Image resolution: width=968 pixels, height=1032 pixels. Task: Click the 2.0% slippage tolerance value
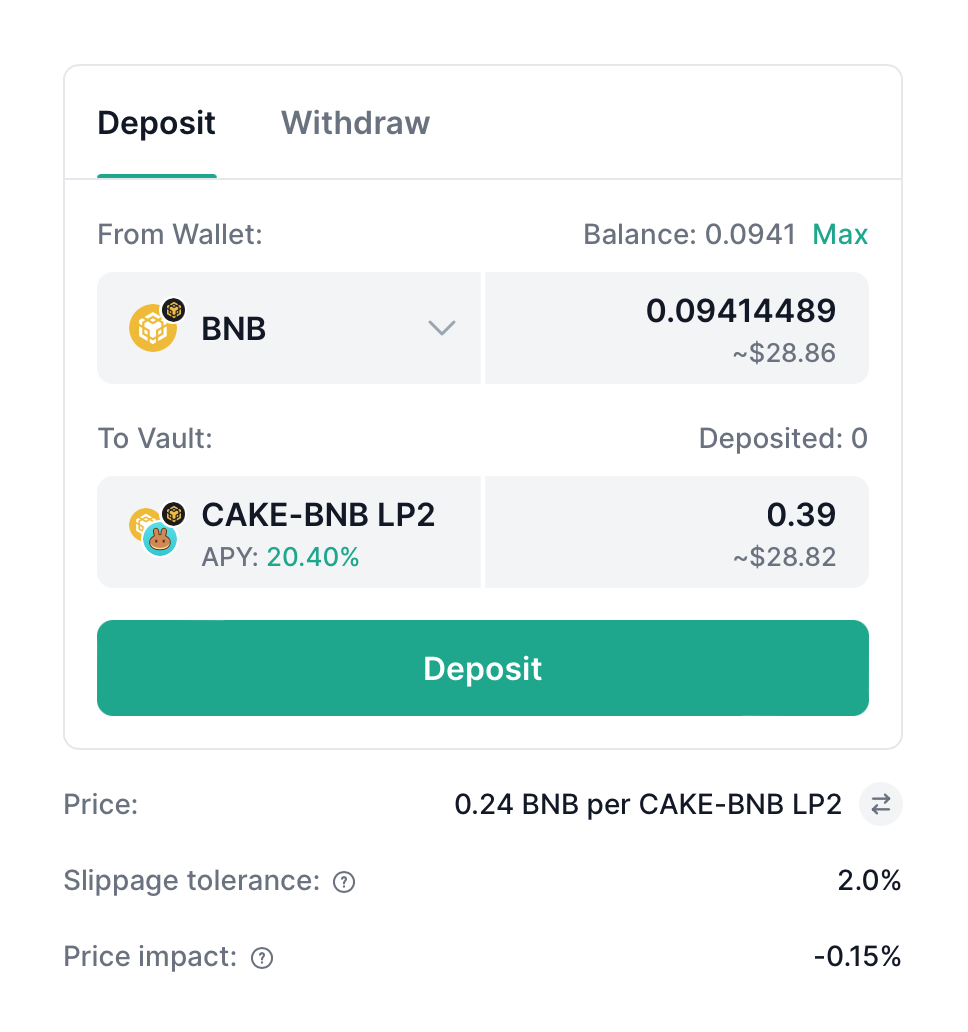(869, 881)
